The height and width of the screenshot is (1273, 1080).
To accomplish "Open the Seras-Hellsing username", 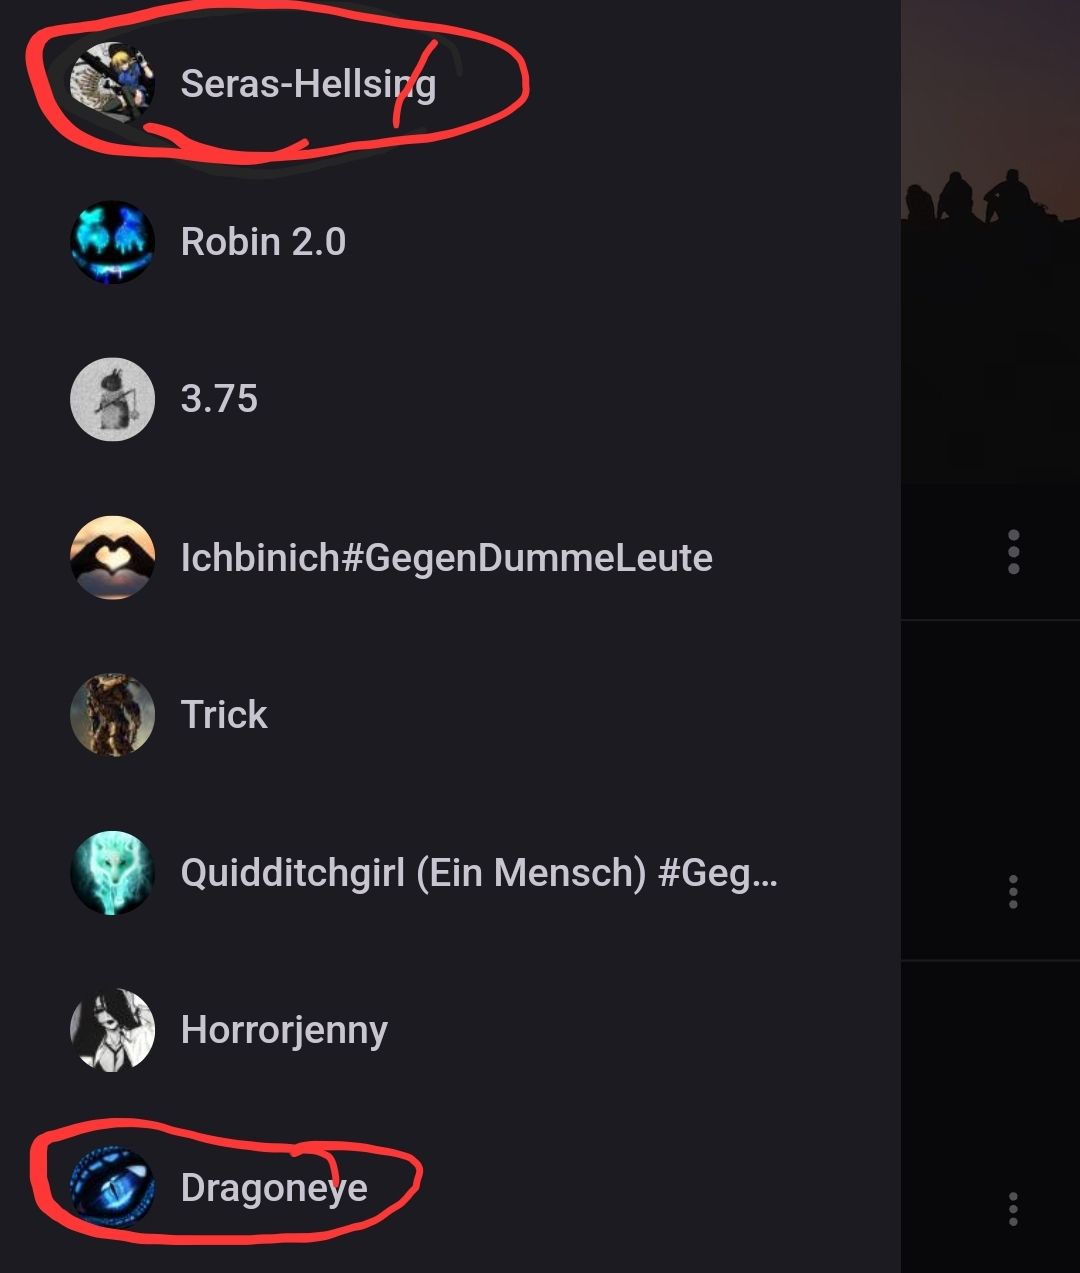I will [x=308, y=84].
